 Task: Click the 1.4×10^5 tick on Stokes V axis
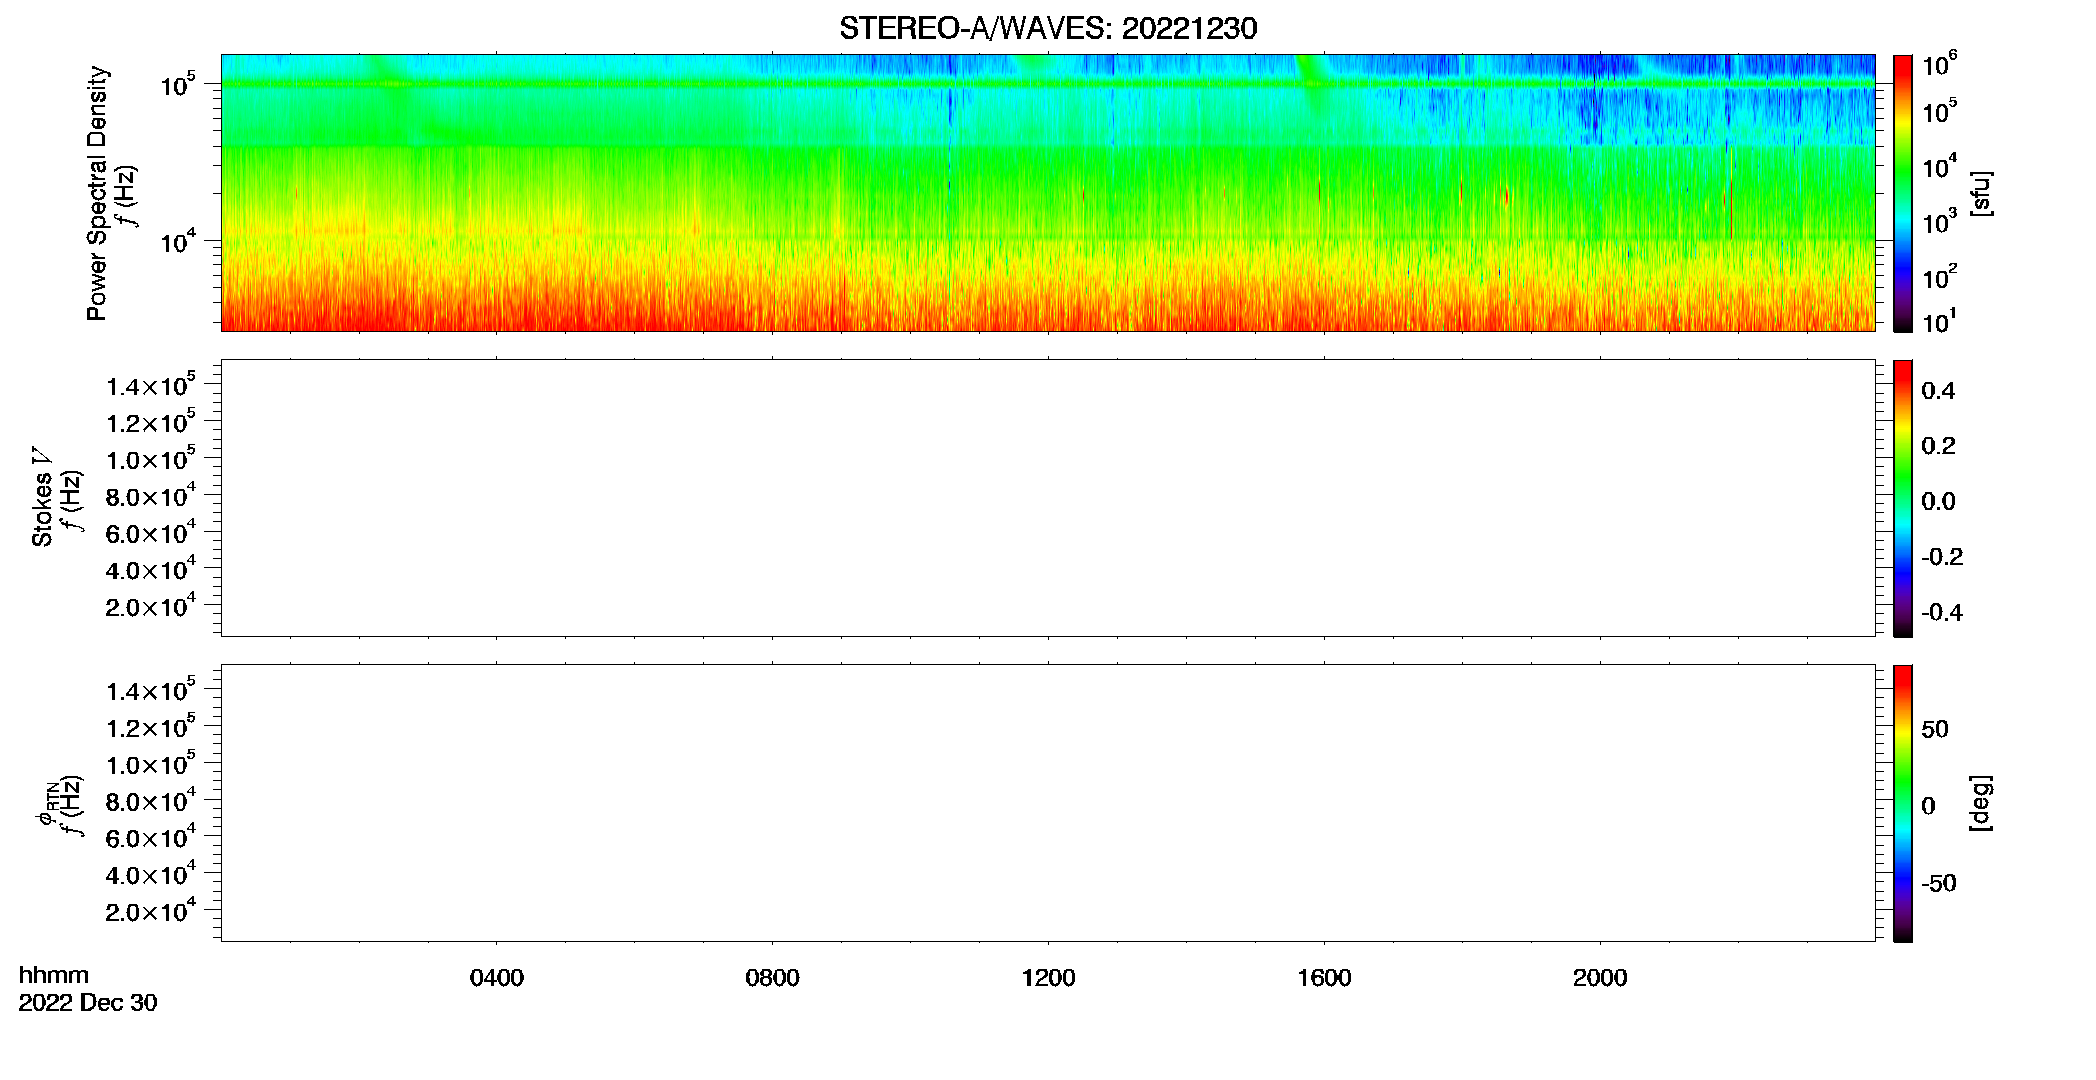(x=150, y=385)
